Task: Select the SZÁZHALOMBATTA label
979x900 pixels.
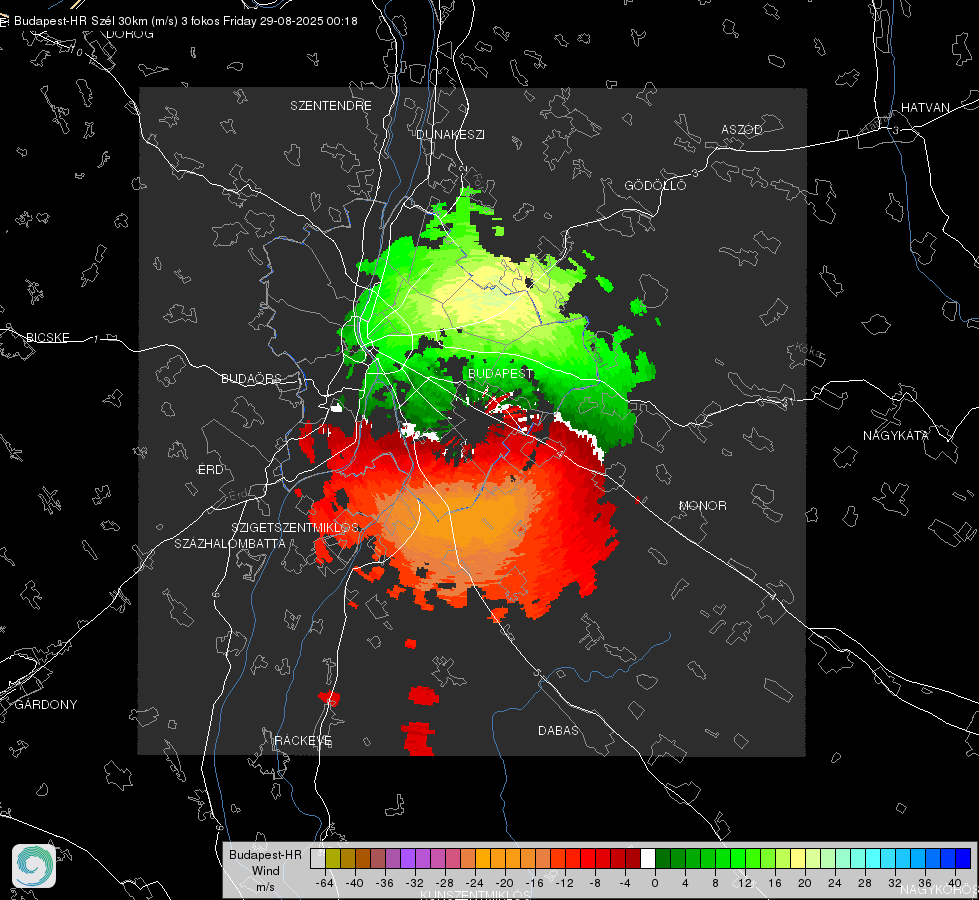Action: [x=230, y=544]
